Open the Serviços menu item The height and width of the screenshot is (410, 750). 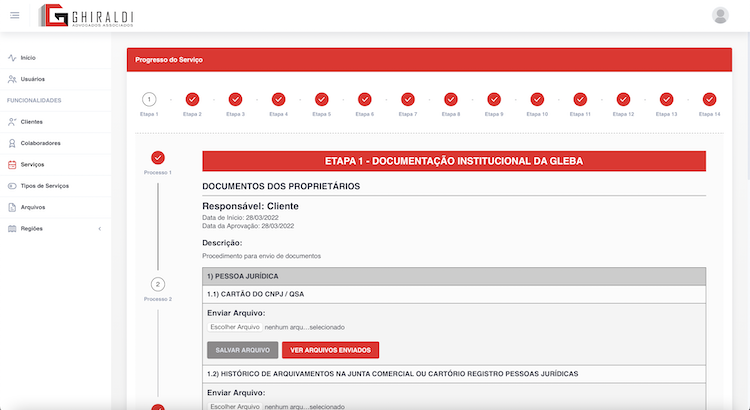[55, 165]
